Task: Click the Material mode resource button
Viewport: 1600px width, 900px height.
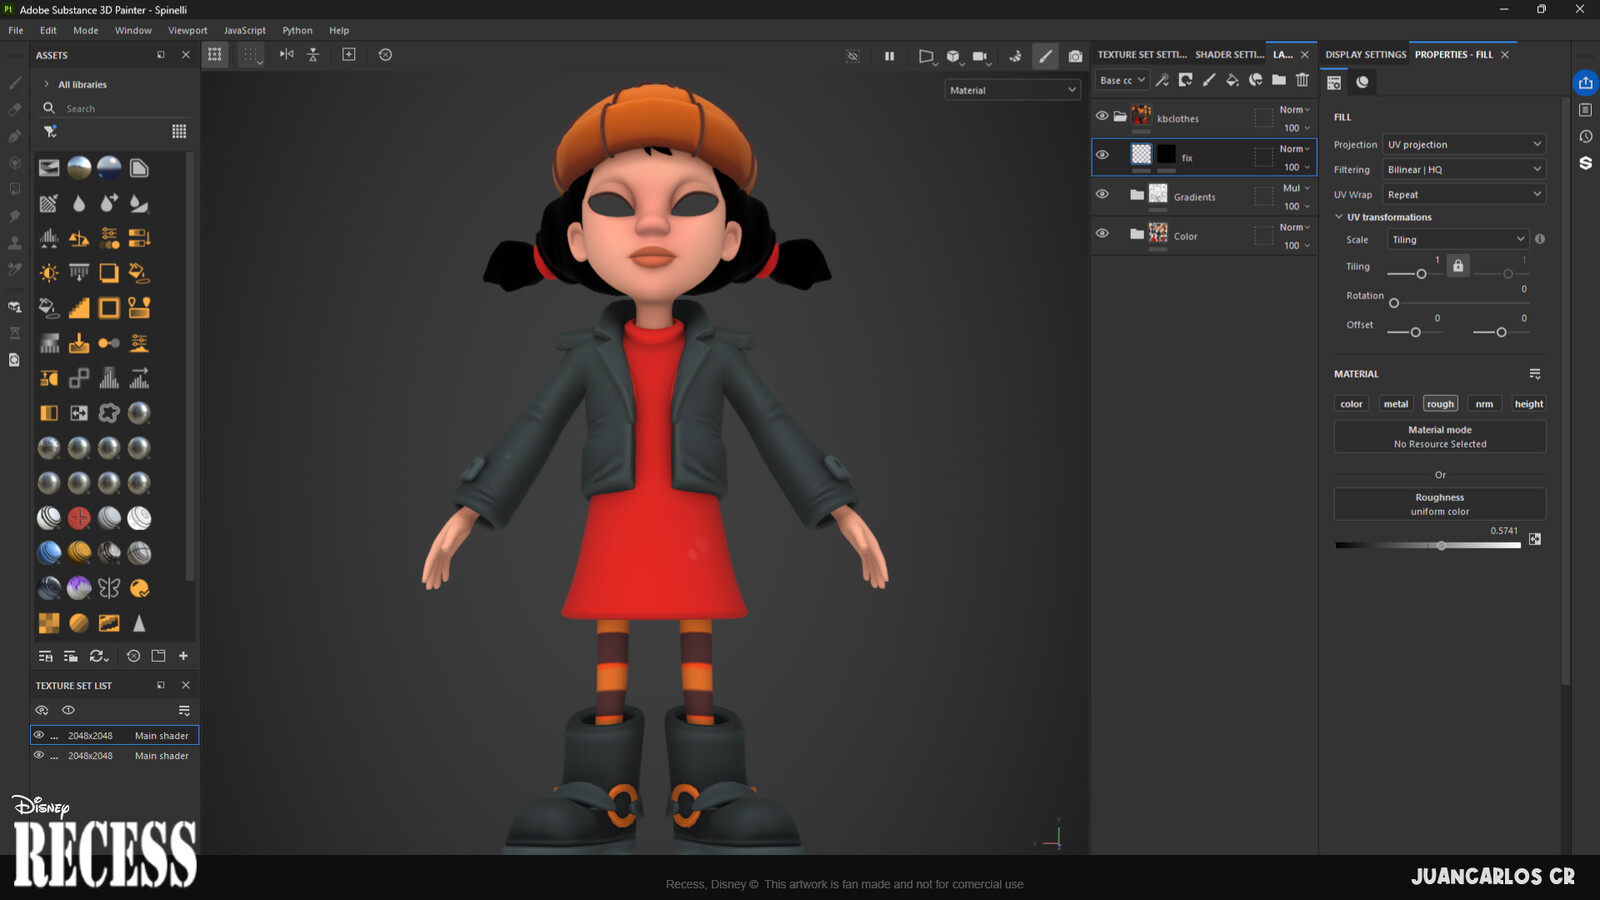Action: (1439, 437)
